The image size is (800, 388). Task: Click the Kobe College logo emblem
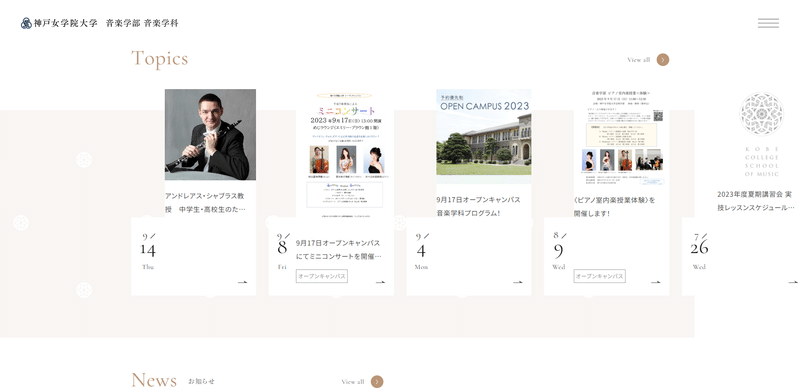coord(26,23)
